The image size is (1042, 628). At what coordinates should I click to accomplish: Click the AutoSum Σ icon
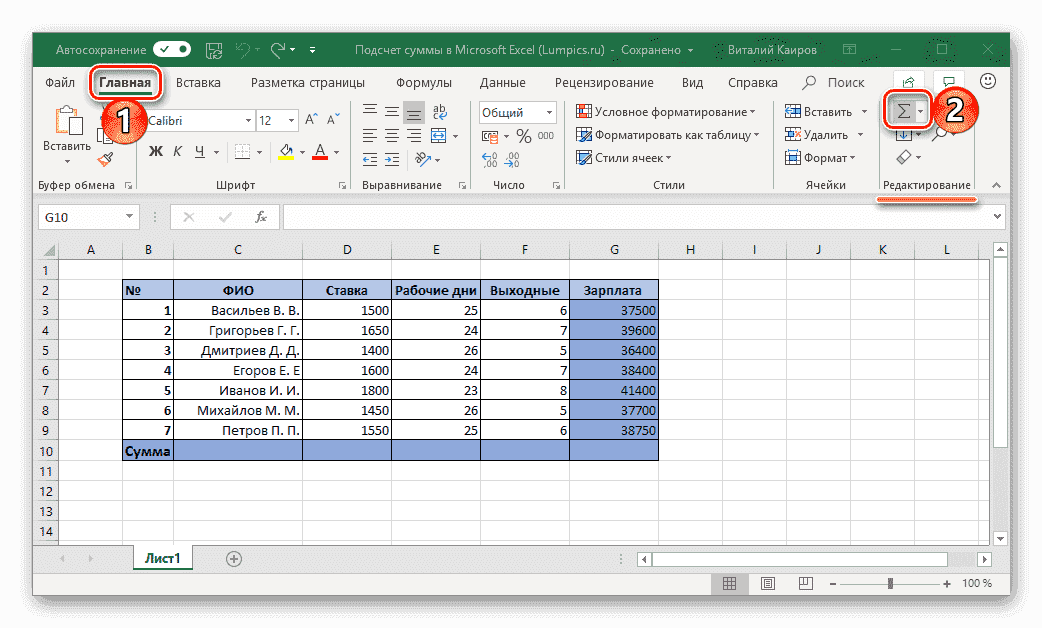902,110
